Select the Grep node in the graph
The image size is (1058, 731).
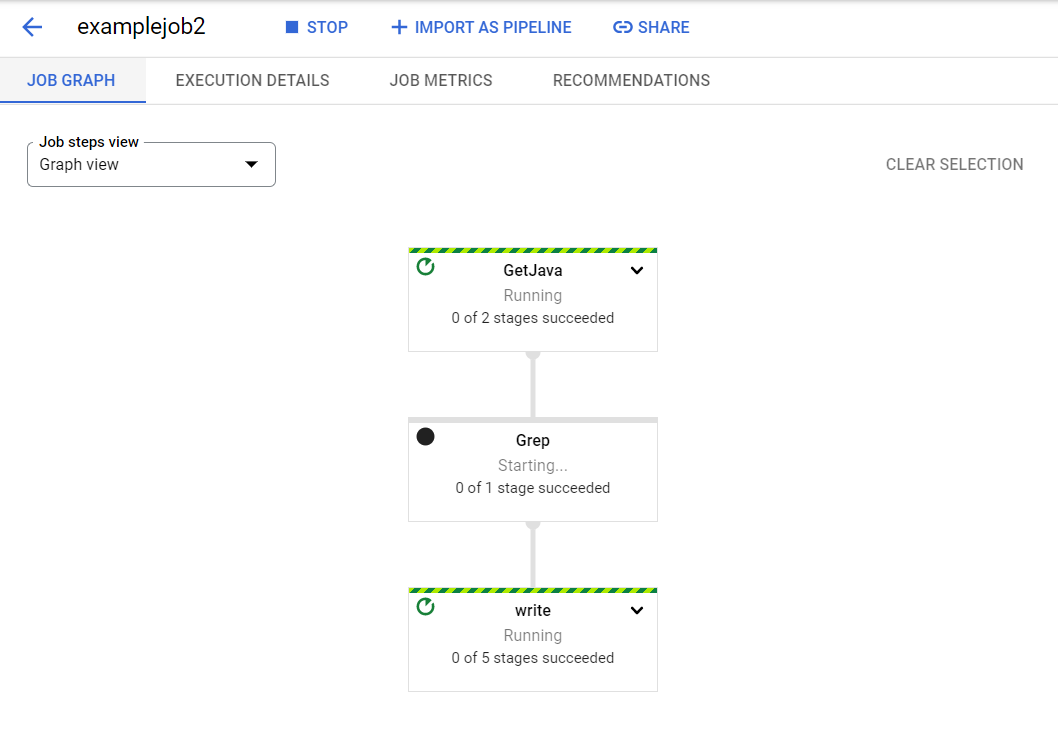[532, 470]
